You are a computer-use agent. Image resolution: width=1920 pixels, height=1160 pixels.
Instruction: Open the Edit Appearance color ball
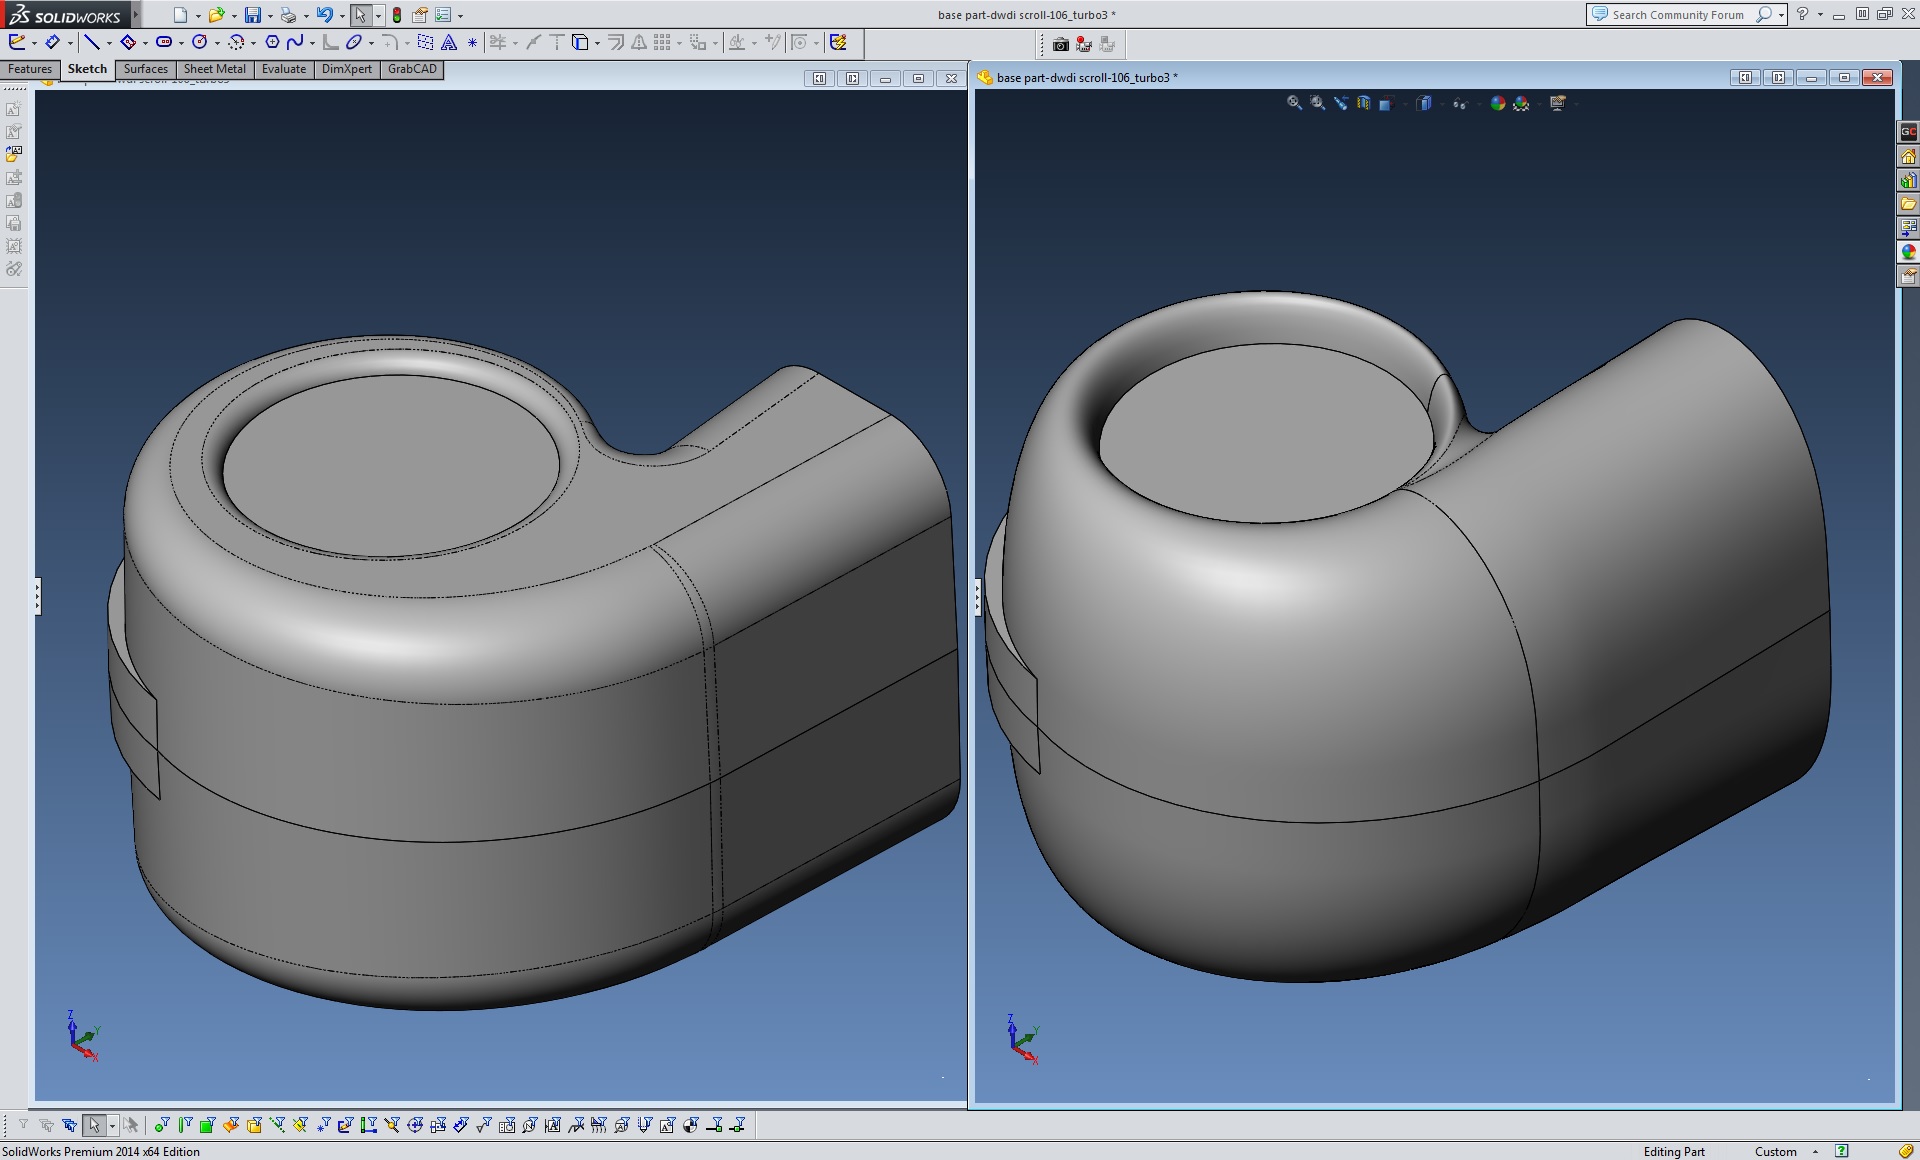pyautogui.click(x=1497, y=103)
